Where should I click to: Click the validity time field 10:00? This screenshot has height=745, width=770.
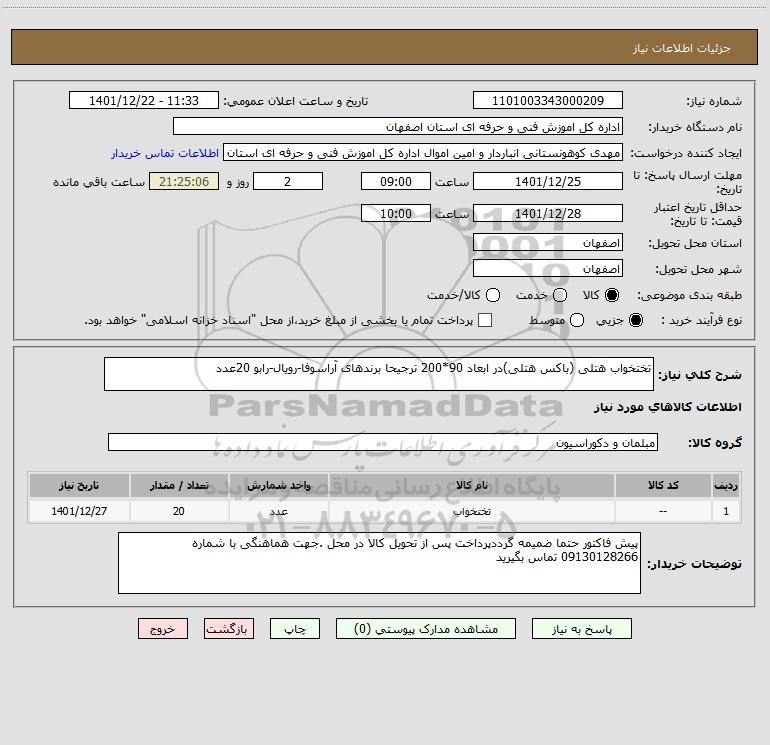tap(396, 213)
